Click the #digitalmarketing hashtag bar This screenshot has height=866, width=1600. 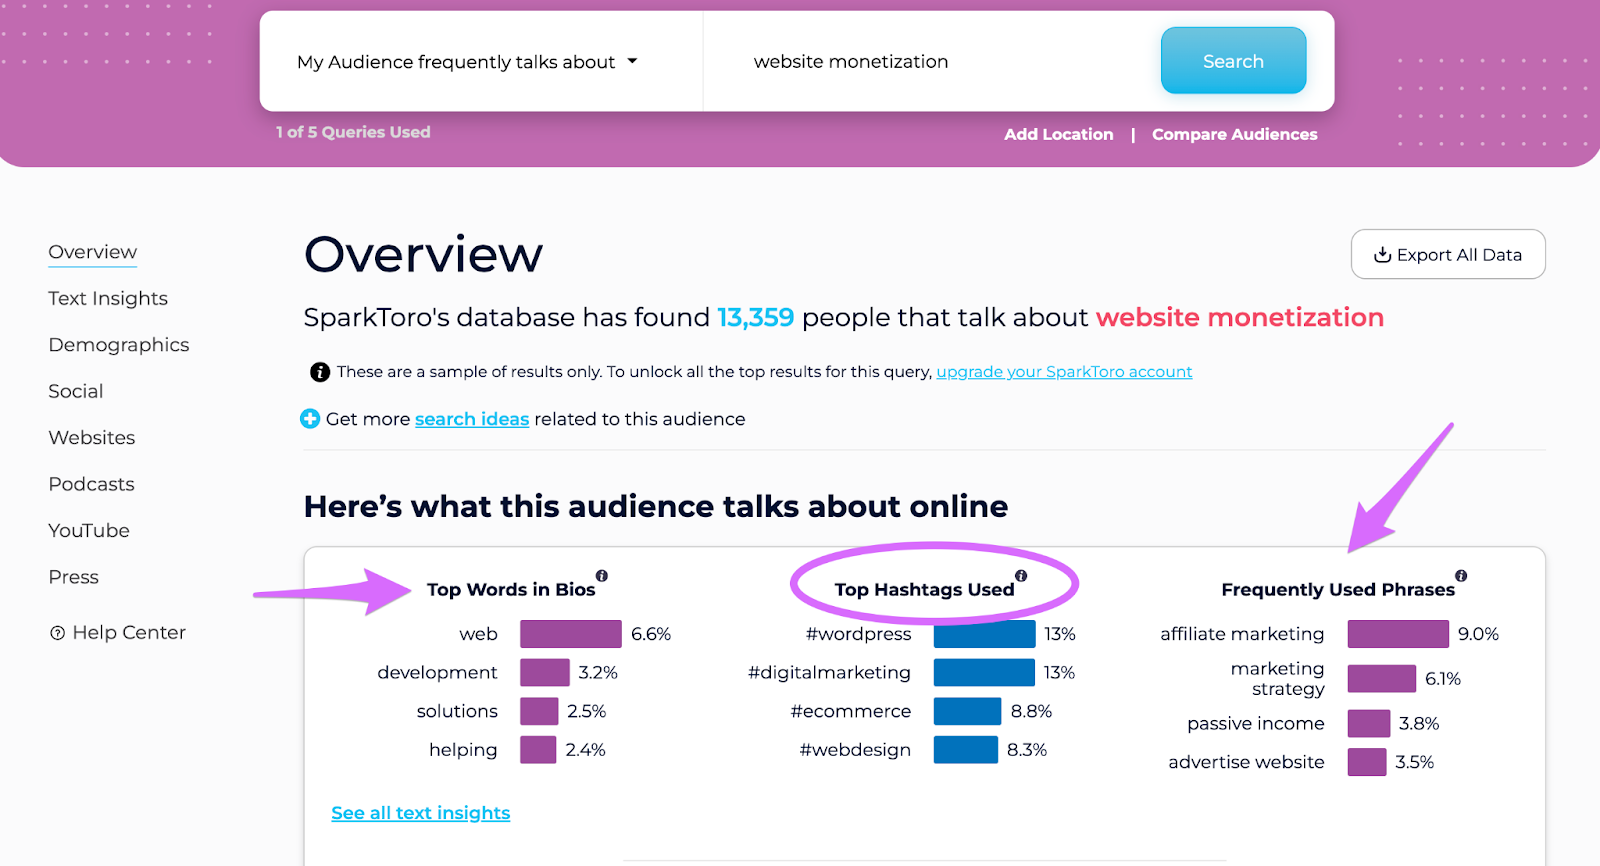[x=985, y=672]
